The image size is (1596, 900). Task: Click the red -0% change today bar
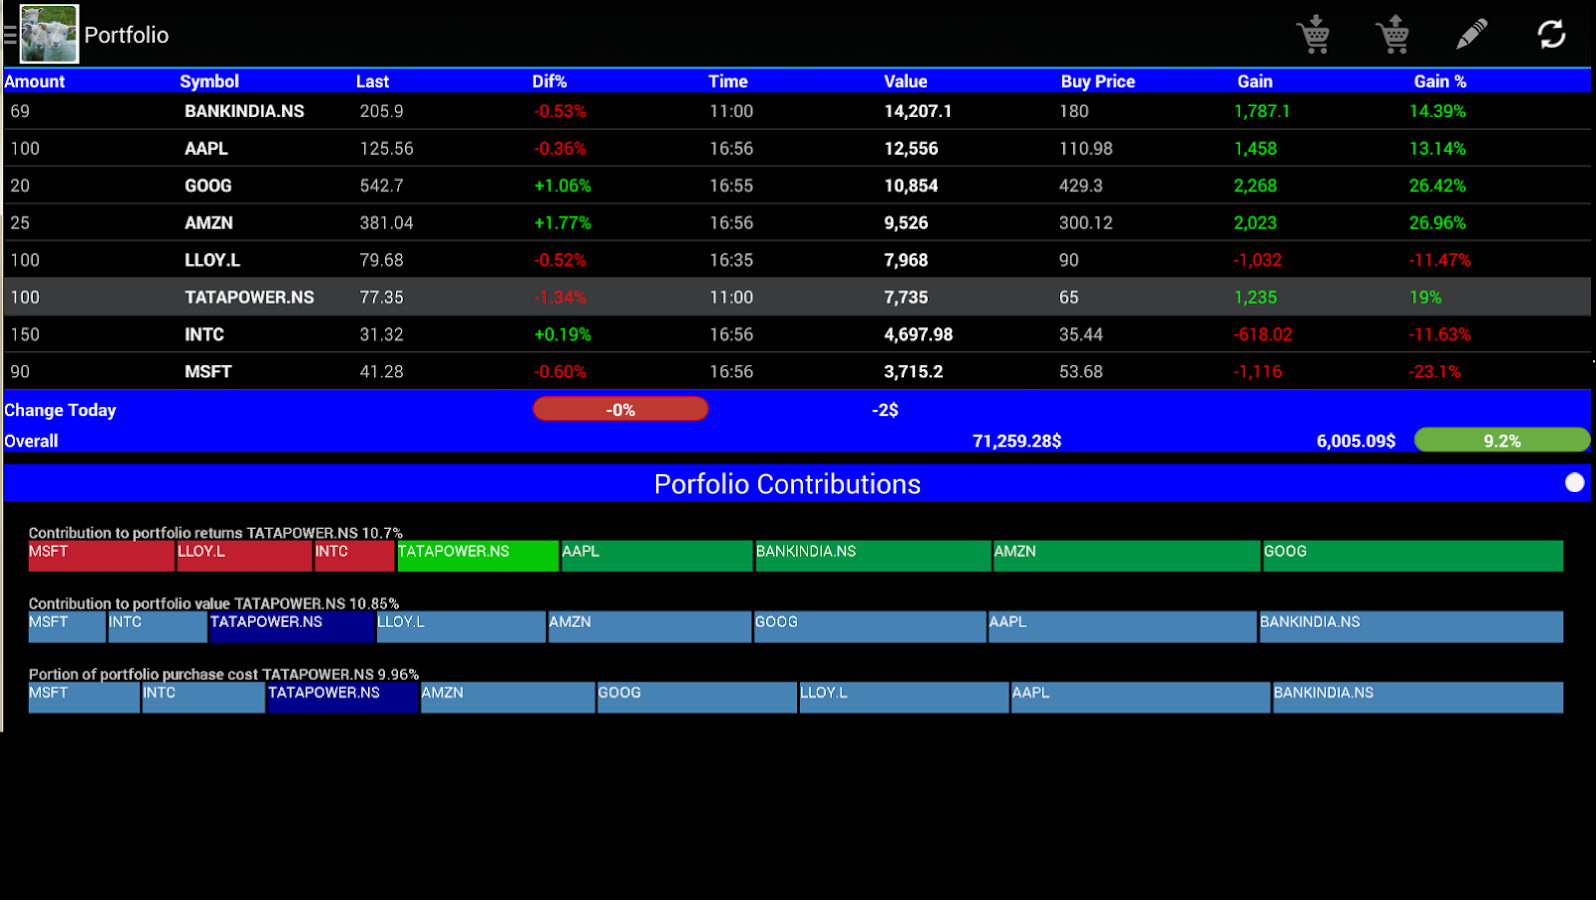click(620, 410)
